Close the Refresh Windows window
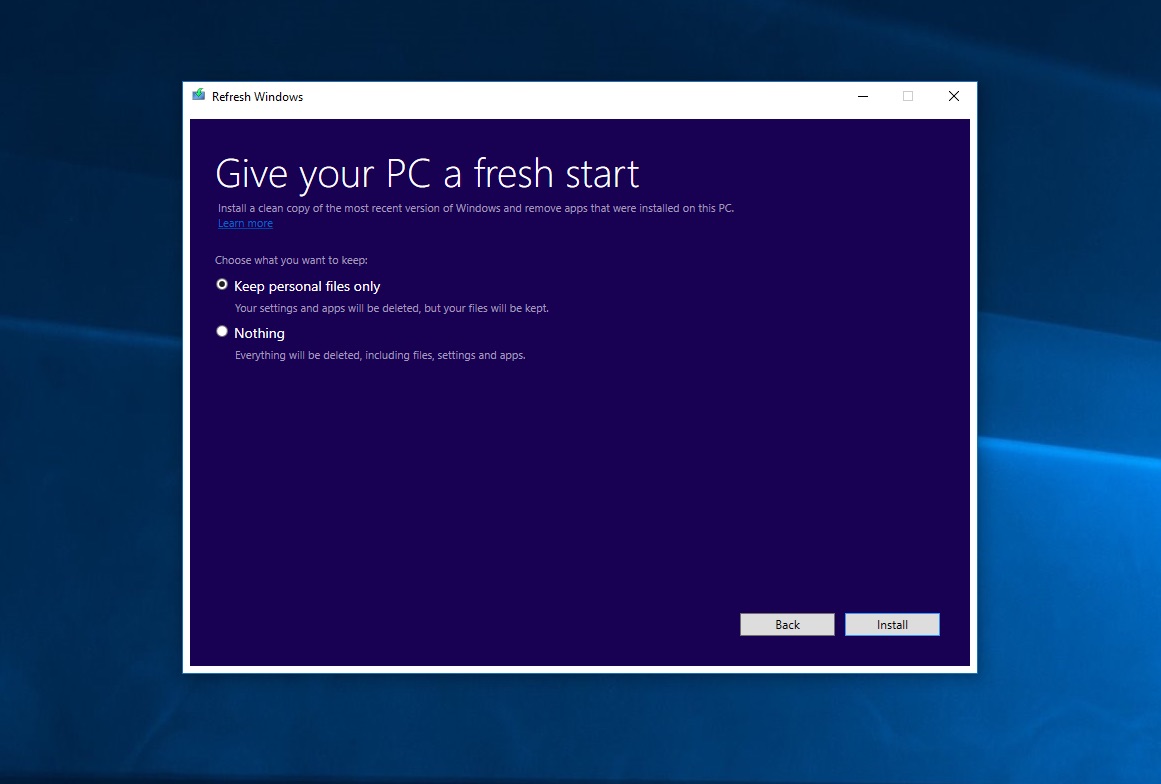1161x784 pixels. pos(953,96)
